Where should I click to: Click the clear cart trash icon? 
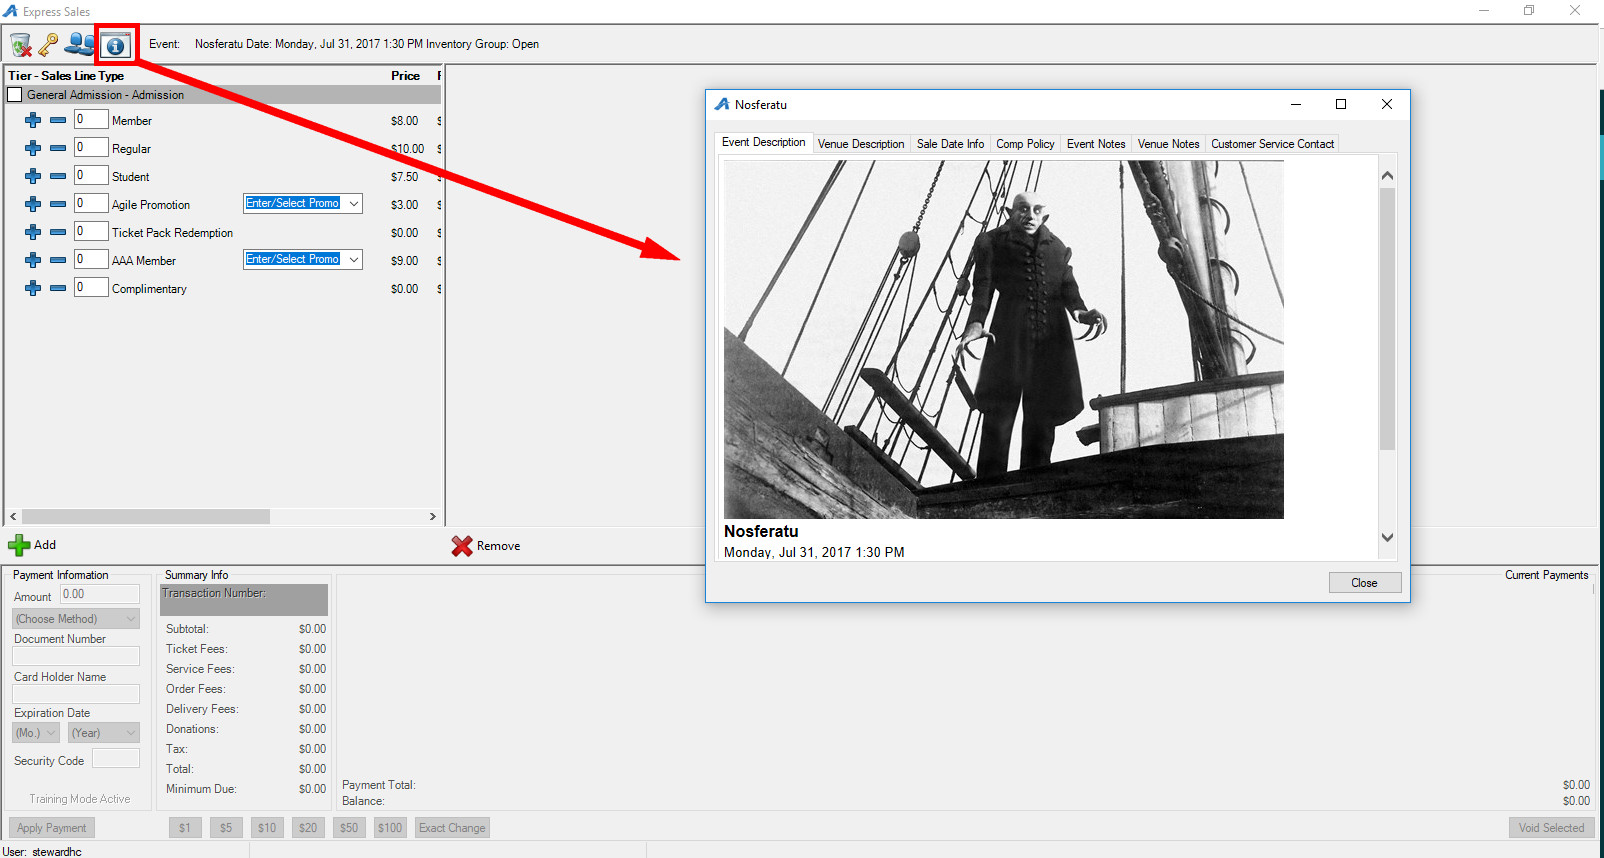(x=21, y=45)
